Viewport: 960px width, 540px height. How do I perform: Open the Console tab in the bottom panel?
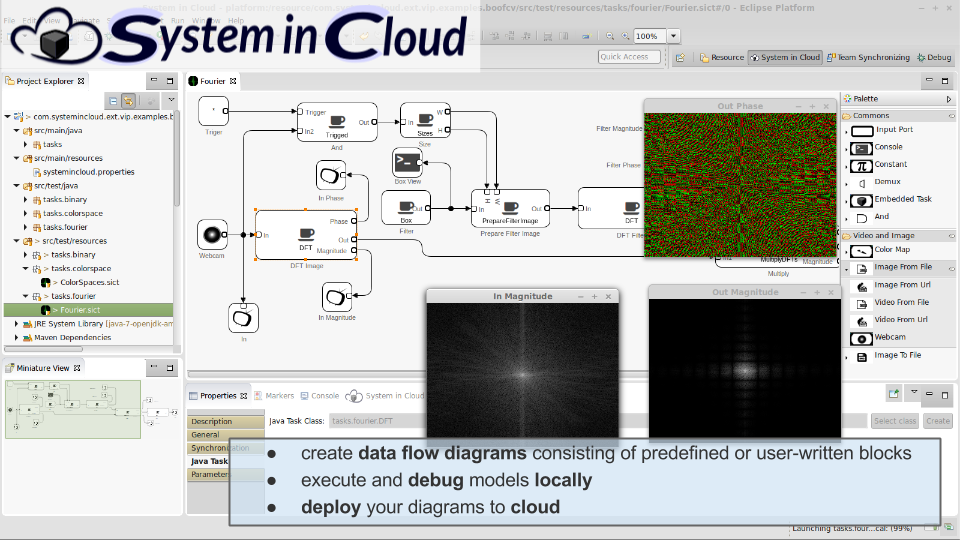[x=320, y=396]
